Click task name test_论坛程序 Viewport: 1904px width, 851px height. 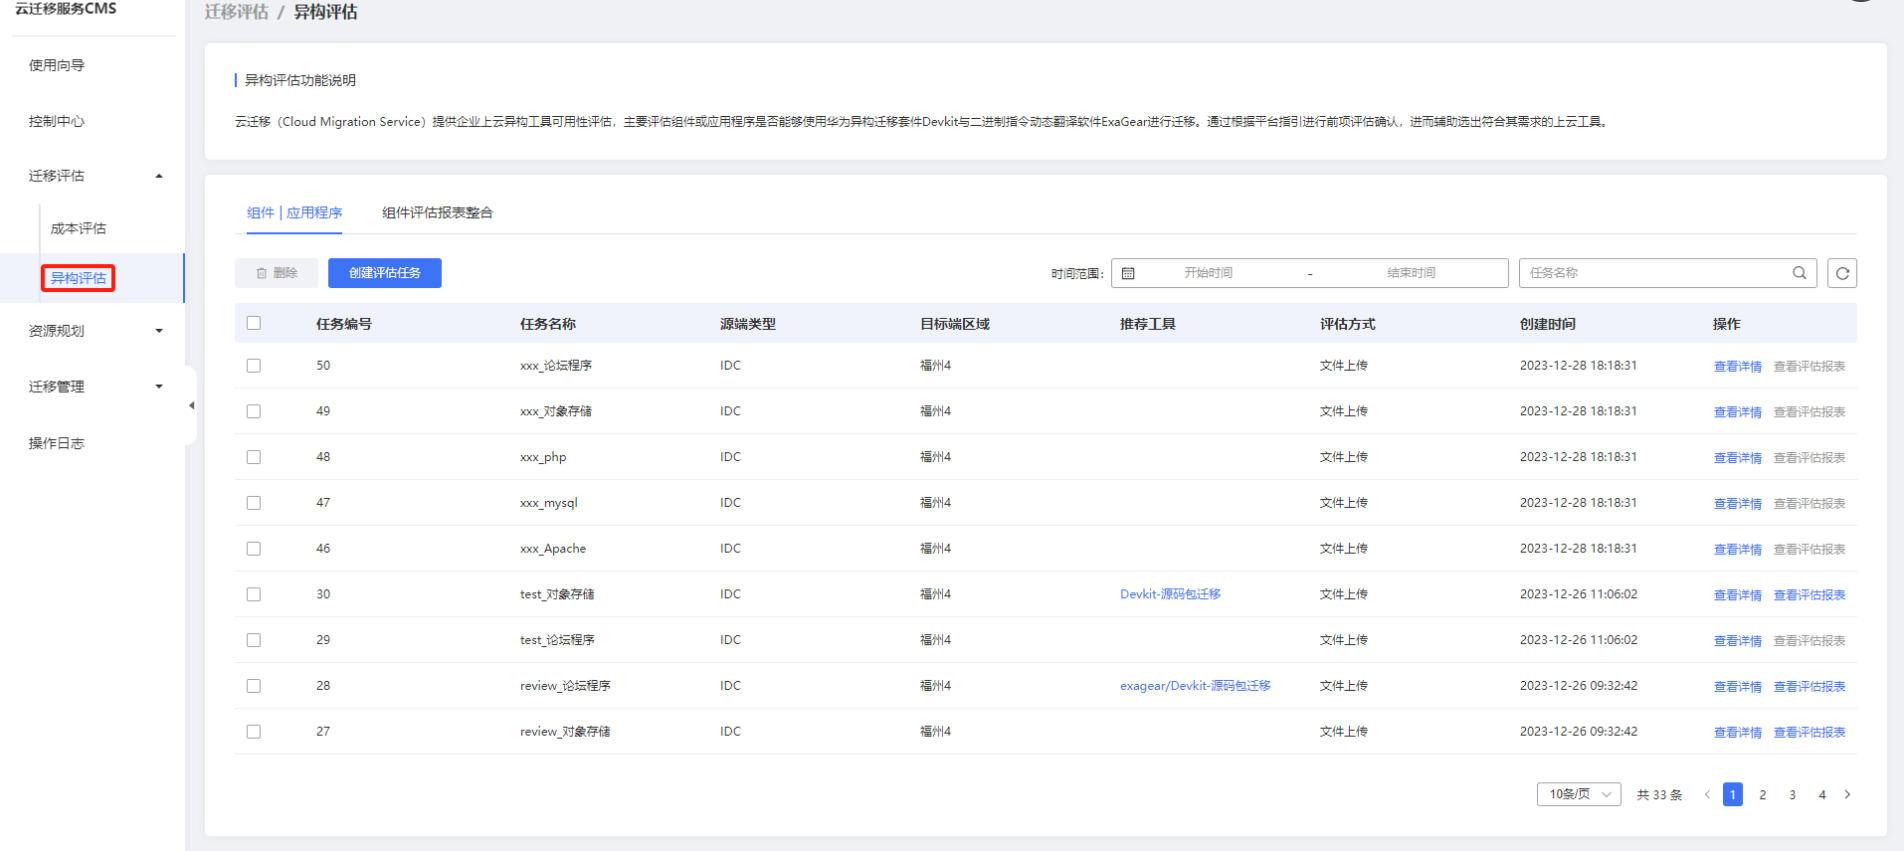pos(557,640)
